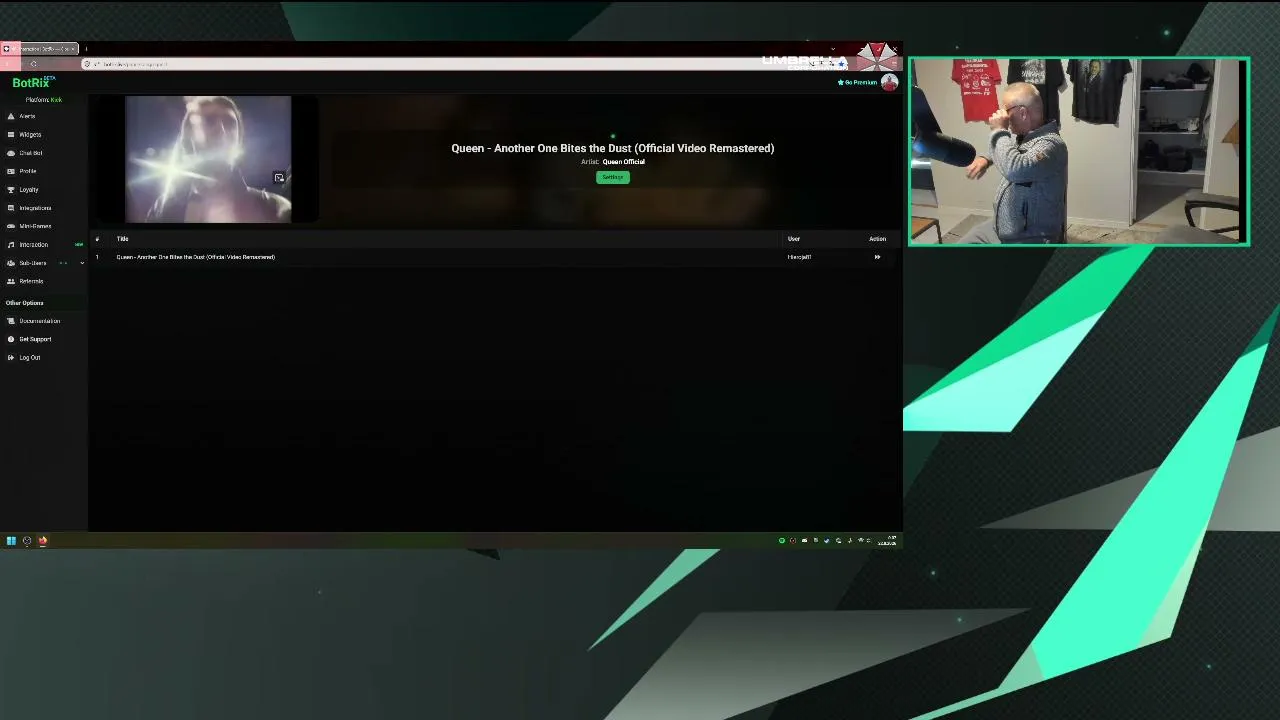Click the Queen song title in the queue row
Image resolution: width=1280 pixels, height=720 pixels.
196,257
